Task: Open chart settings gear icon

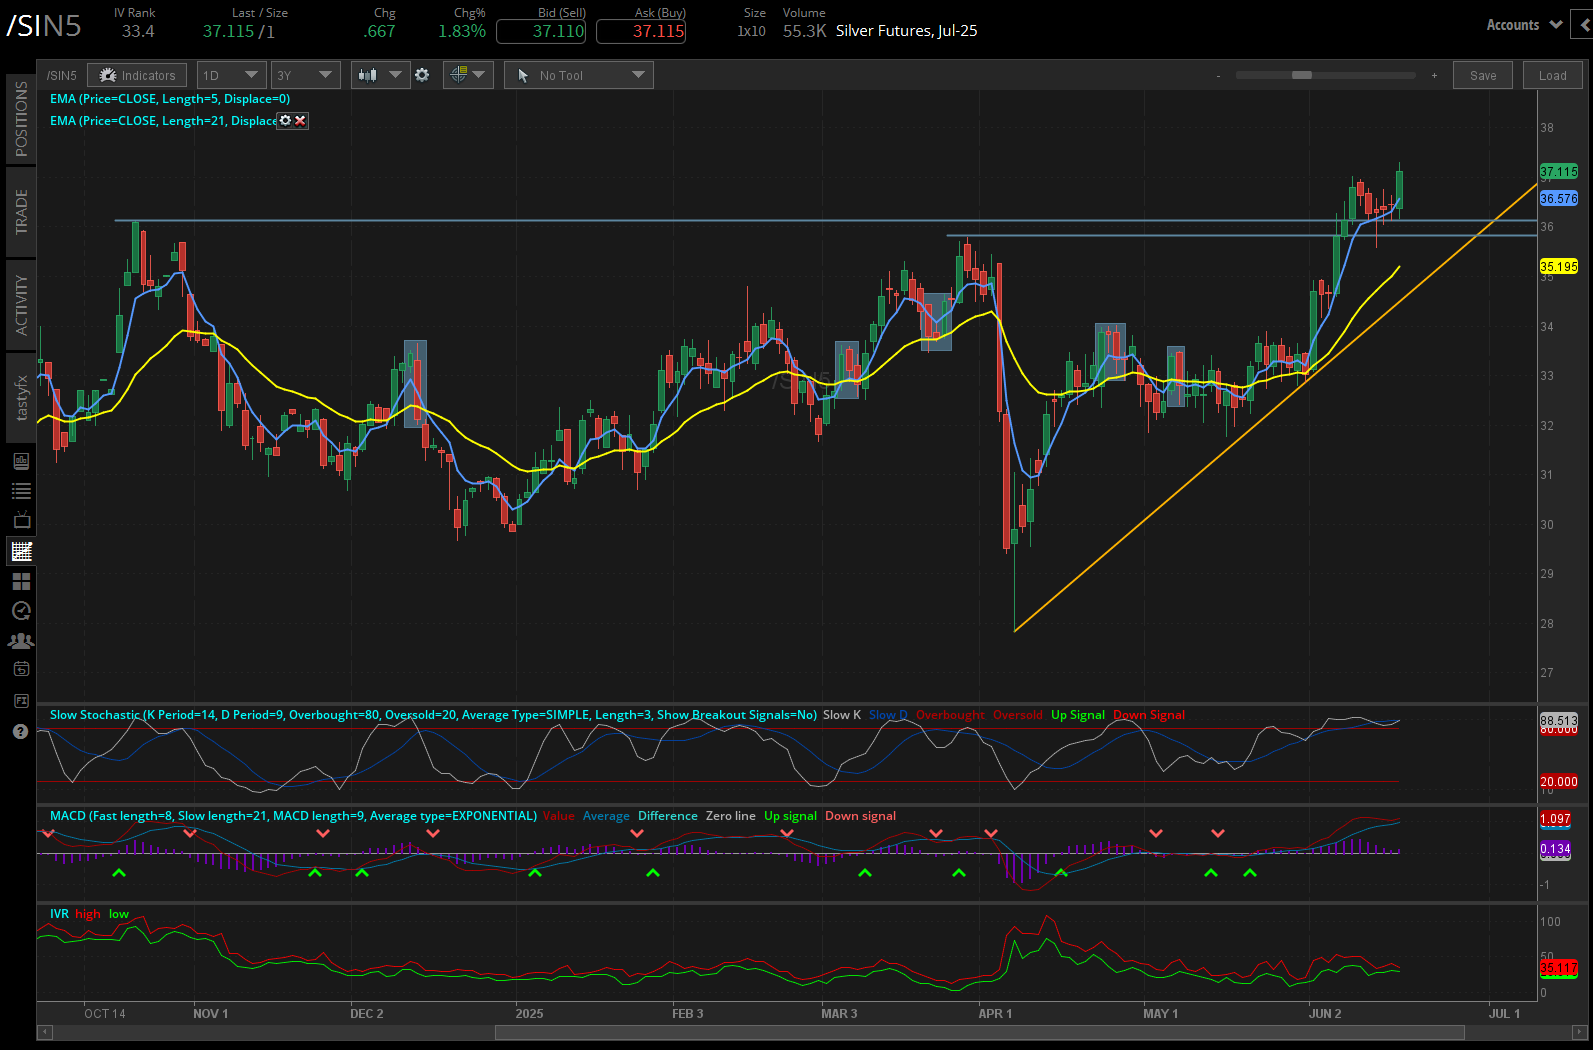Action: (422, 75)
